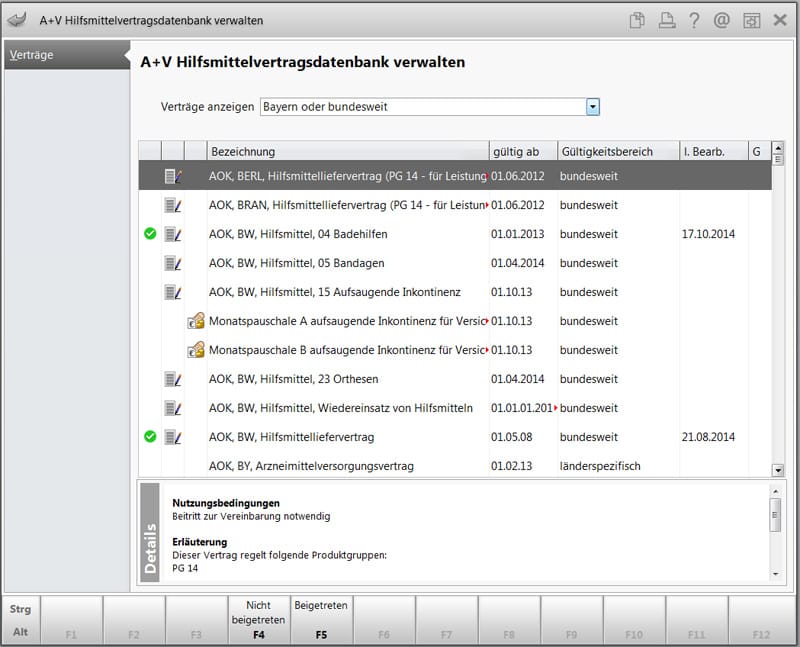Image resolution: width=800 pixels, height=647 pixels.
Task: Select AOK, BW, Hilfsmittel, 15 Aufsaugende Inkontinenz
Action: pos(335,292)
